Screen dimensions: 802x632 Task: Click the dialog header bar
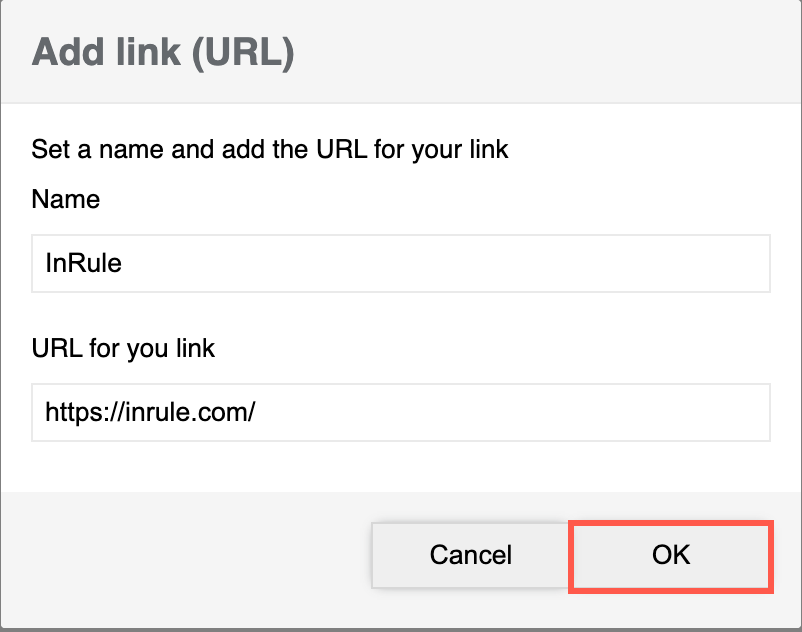pos(400,48)
